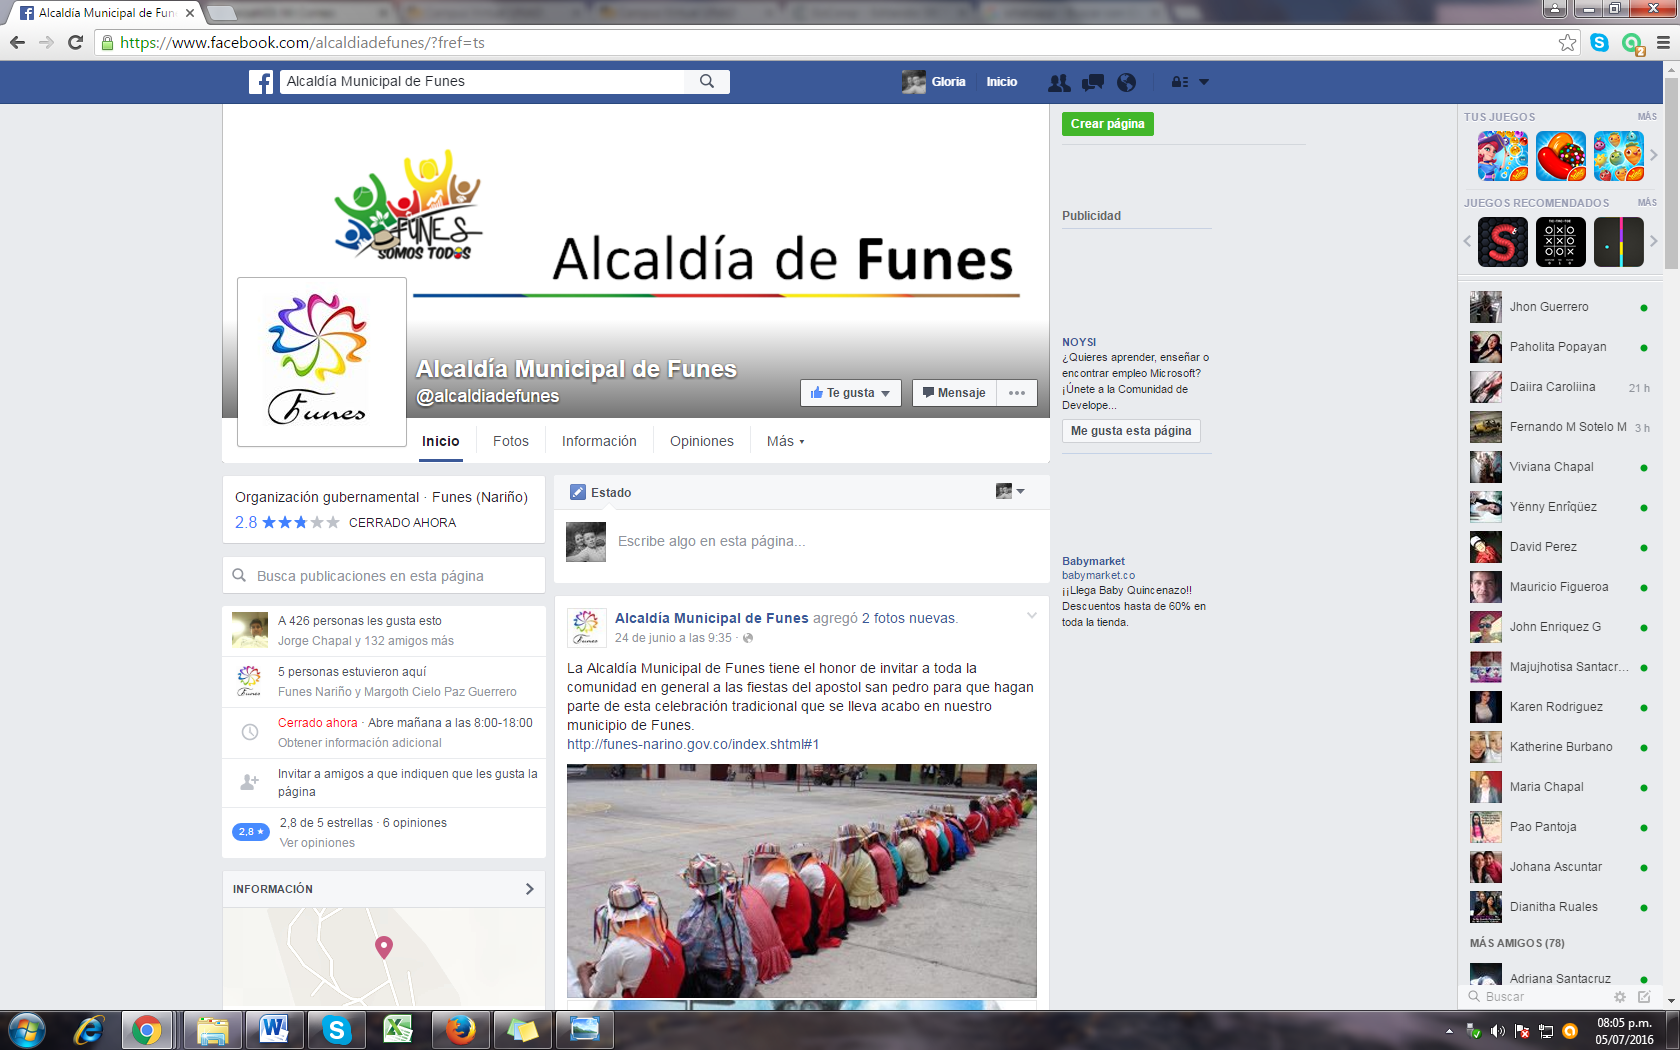Viewport: 1680px width, 1050px height.
Task: Open the Te gusta dropdown button
Action: point(851,393)
